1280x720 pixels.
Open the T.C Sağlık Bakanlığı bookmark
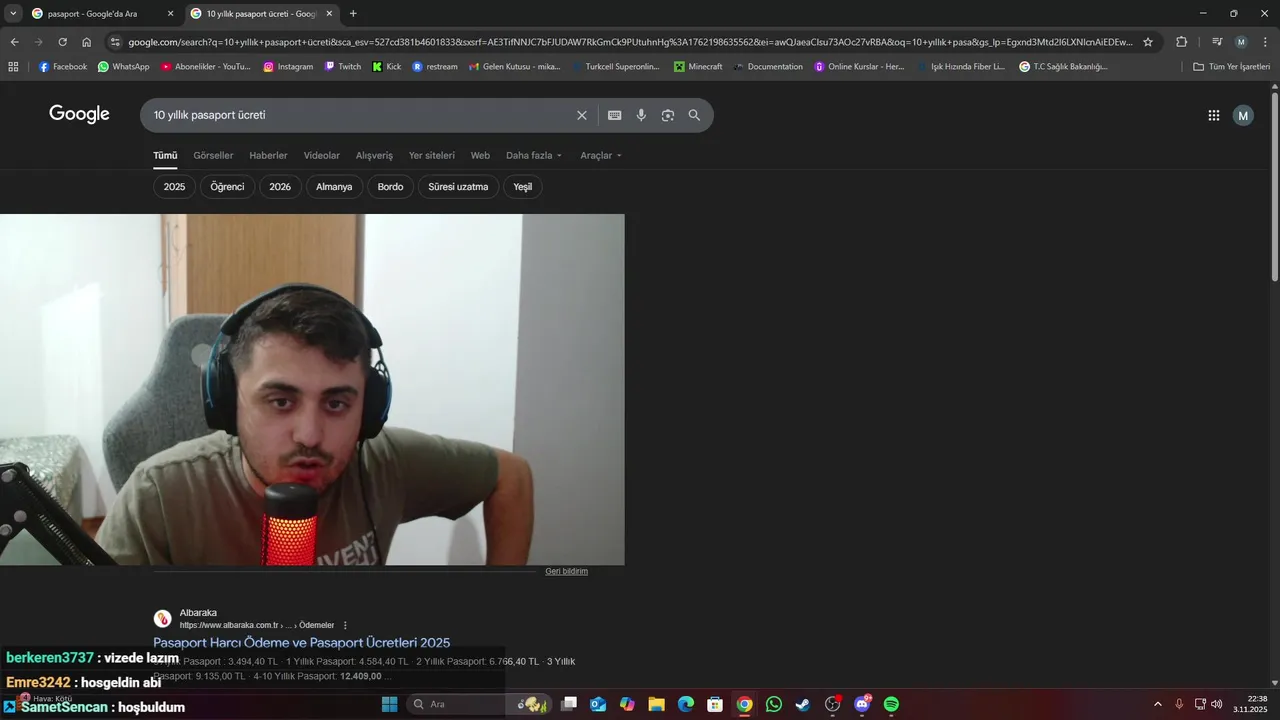1063,67
